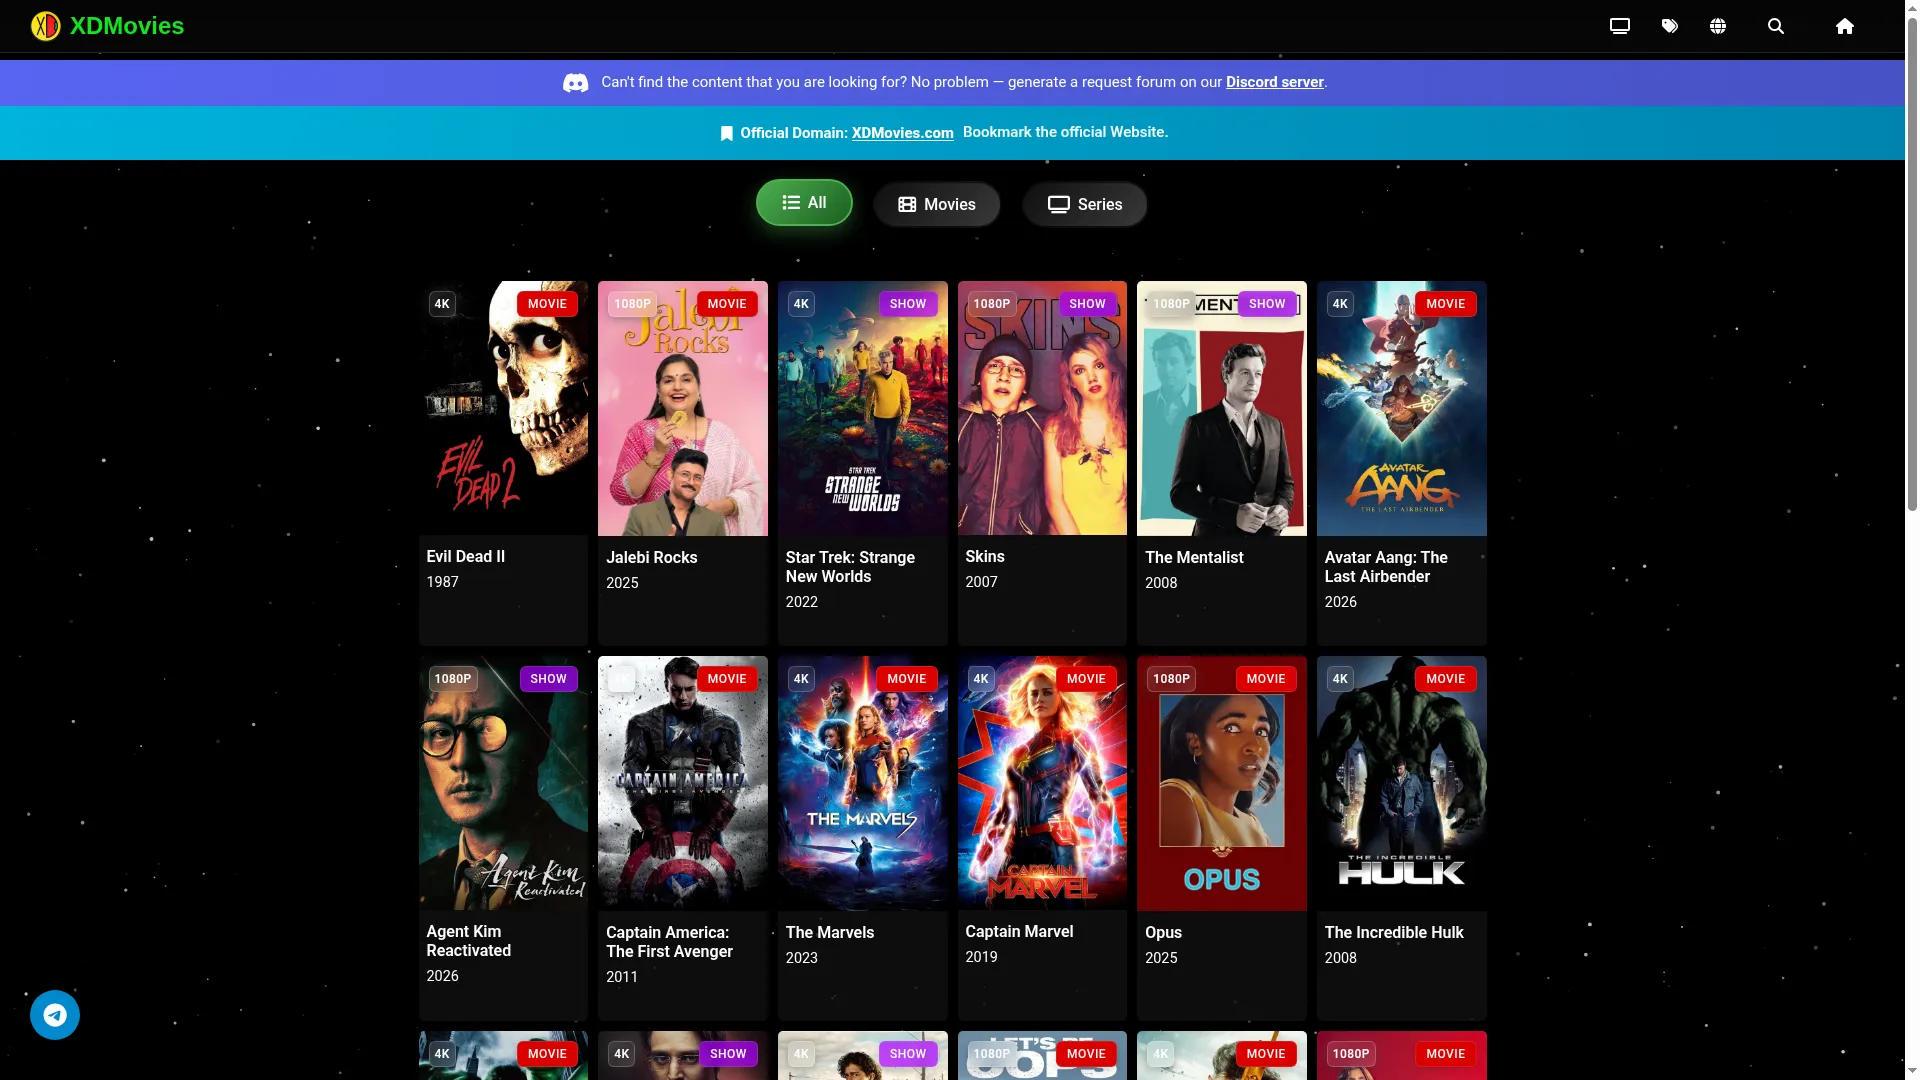
Task: Open The Mentalist poster
Action: pos(1222,408)
